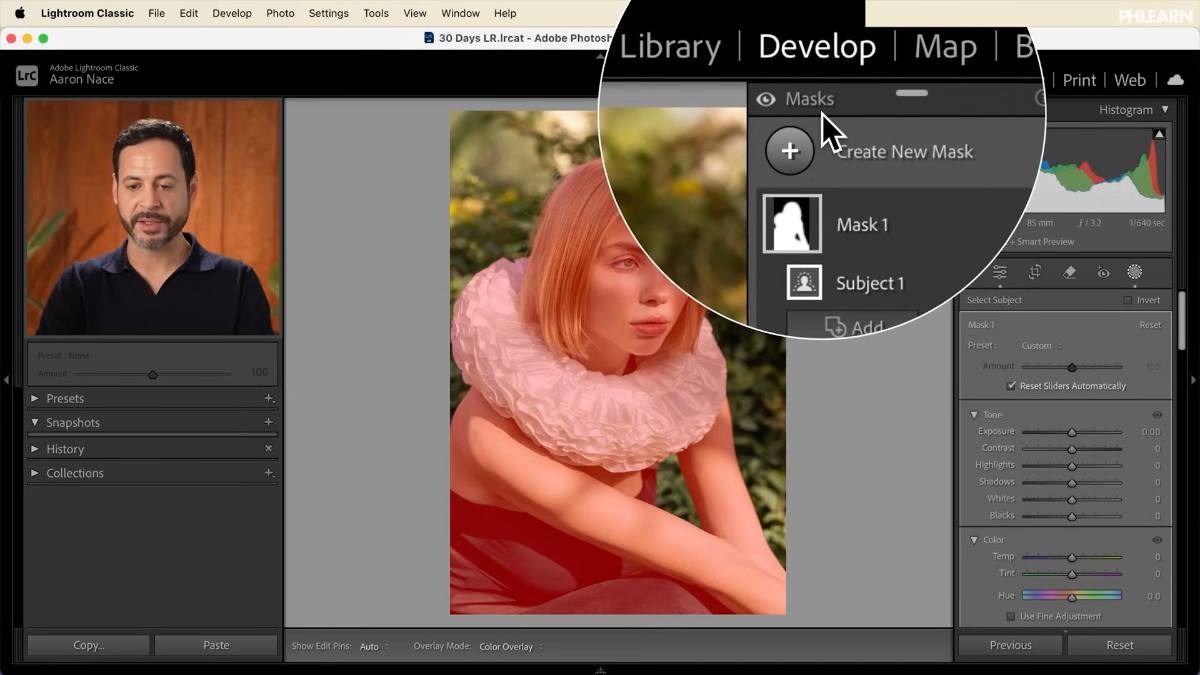Click the Contrast slider handle
This screenshot has height=675, width=1200.
click(x=1072, y=449)
